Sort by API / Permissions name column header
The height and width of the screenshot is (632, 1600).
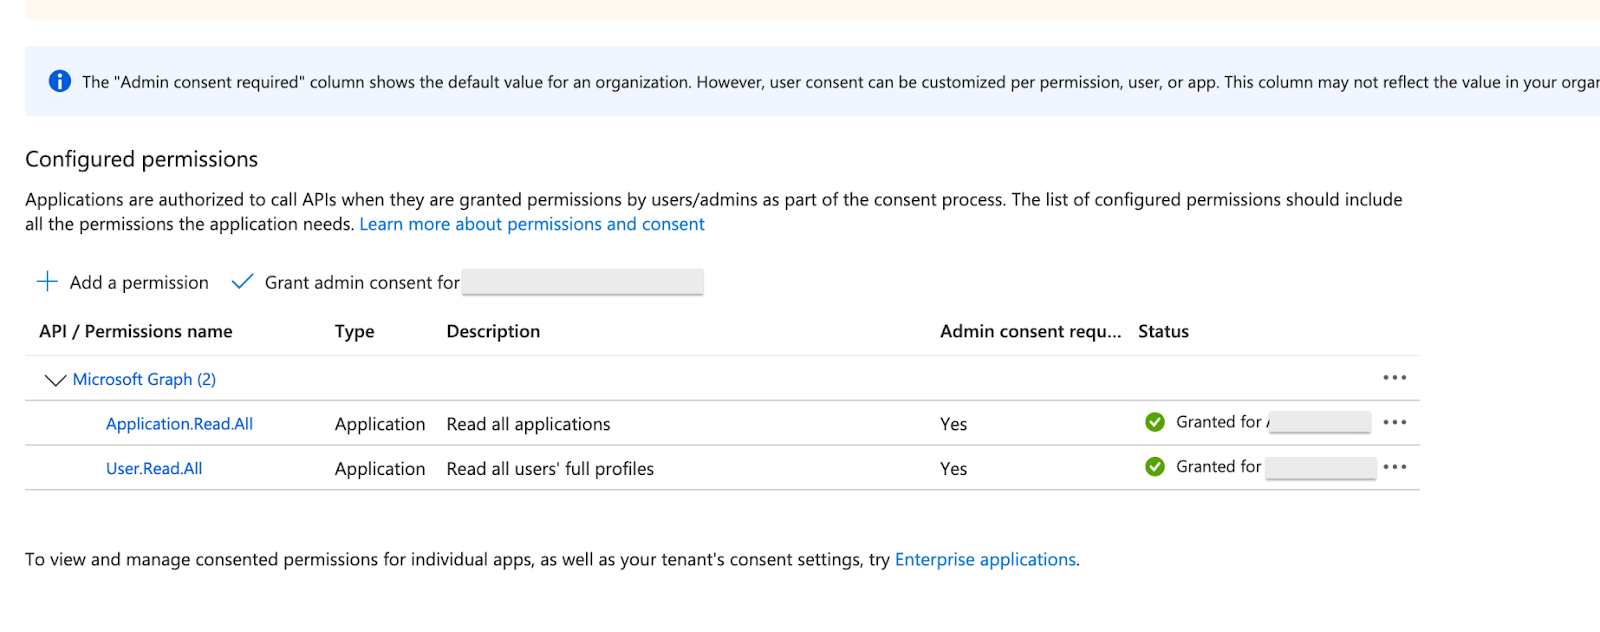click(x=135, y=331)
